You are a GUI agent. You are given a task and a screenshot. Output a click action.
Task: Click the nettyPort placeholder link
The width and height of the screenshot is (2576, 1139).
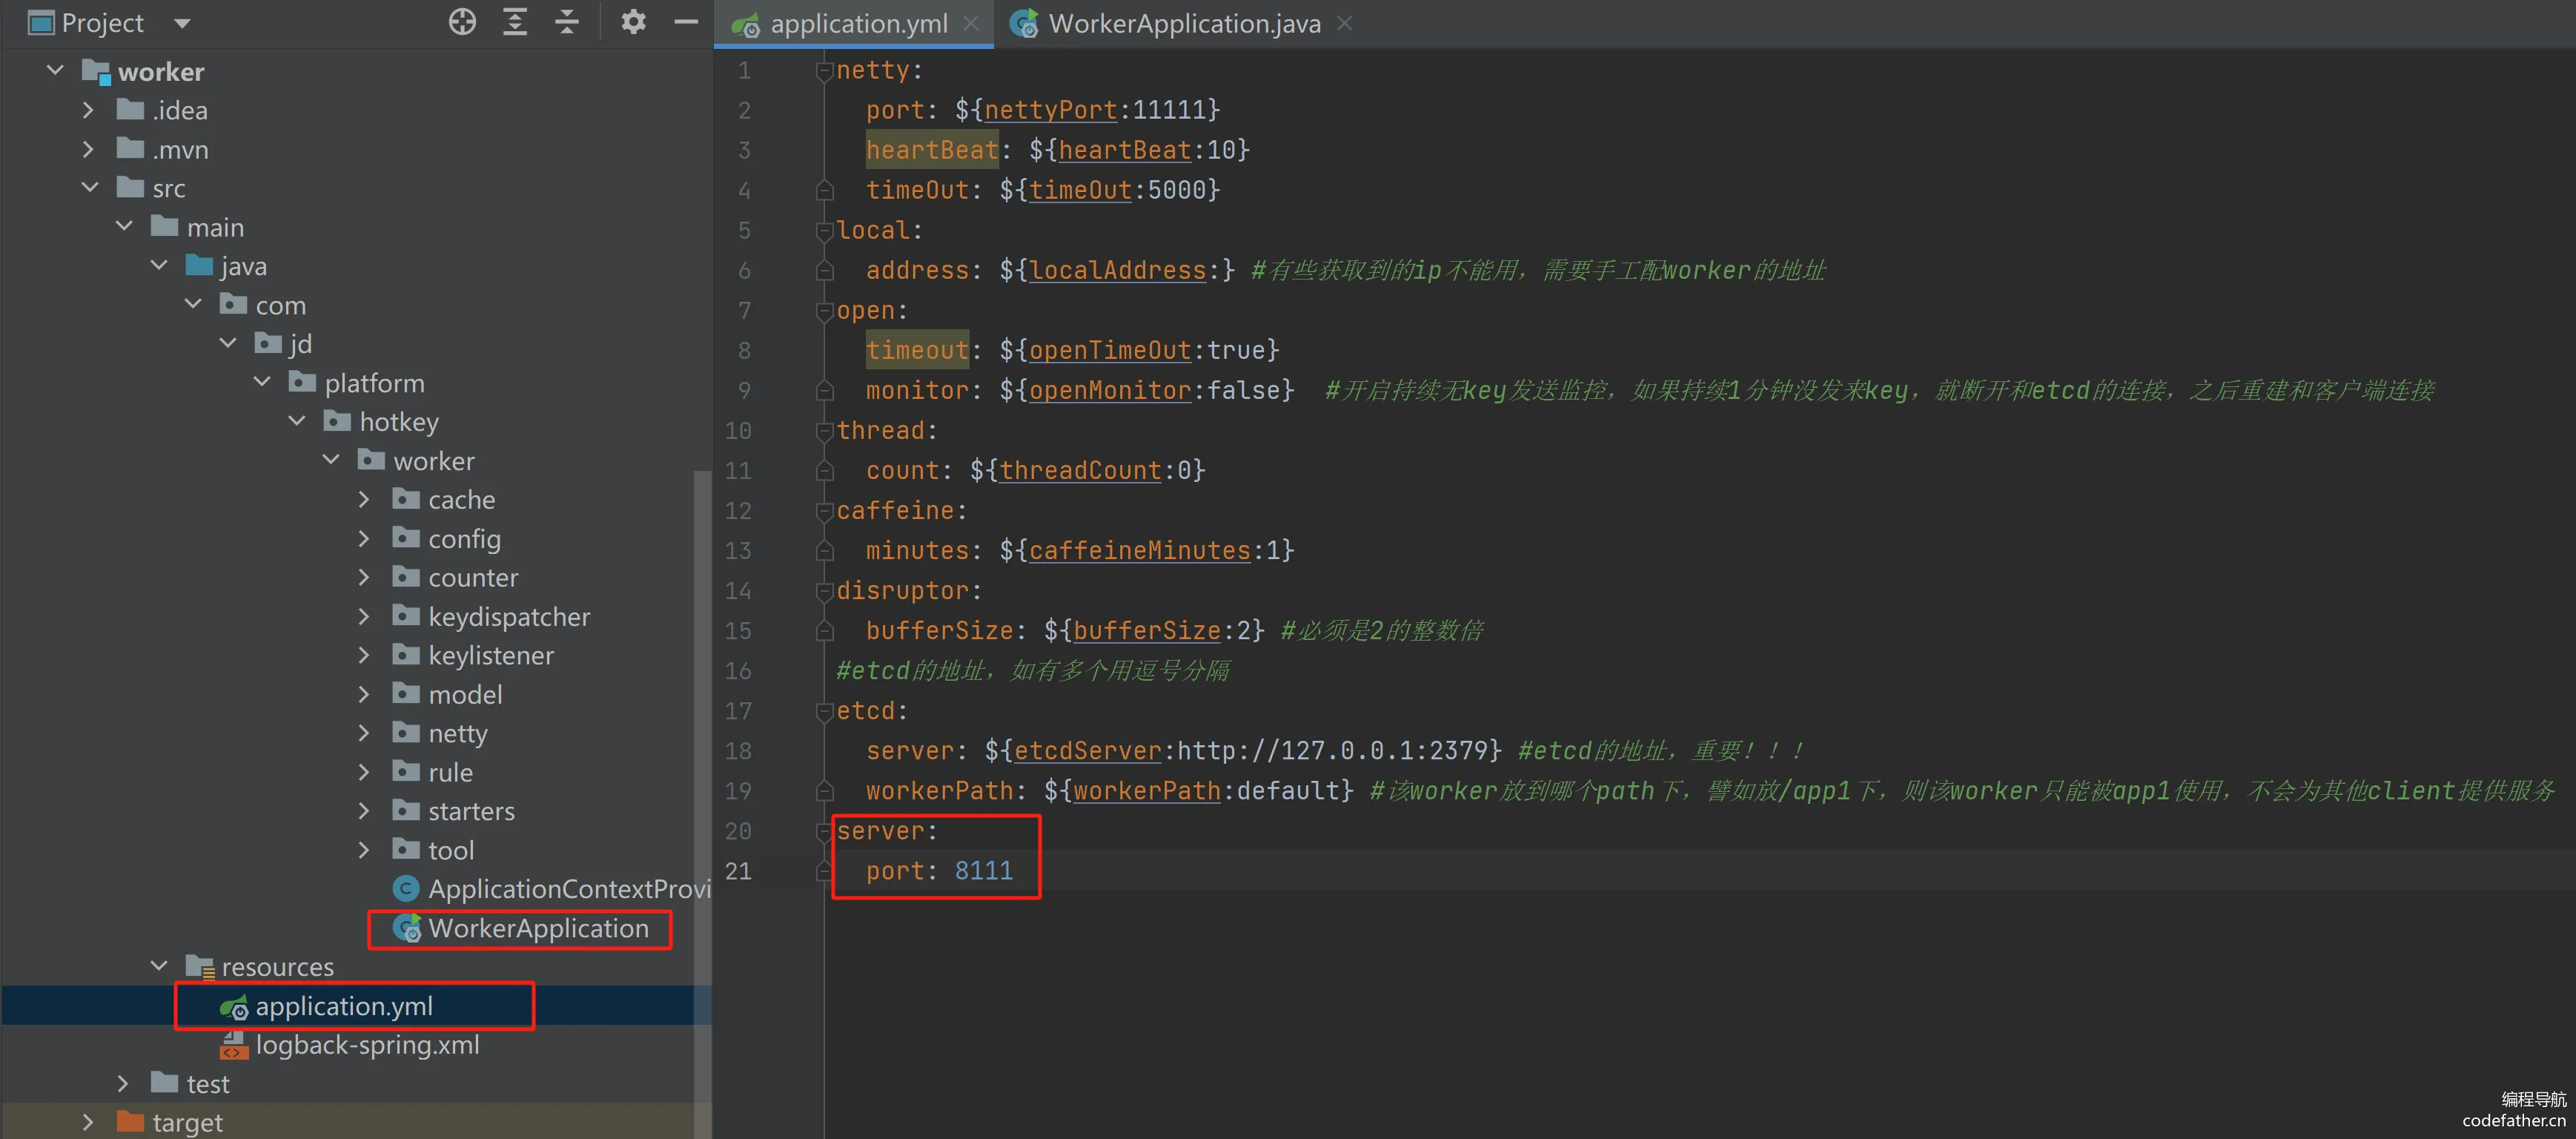pos(1050,110)
